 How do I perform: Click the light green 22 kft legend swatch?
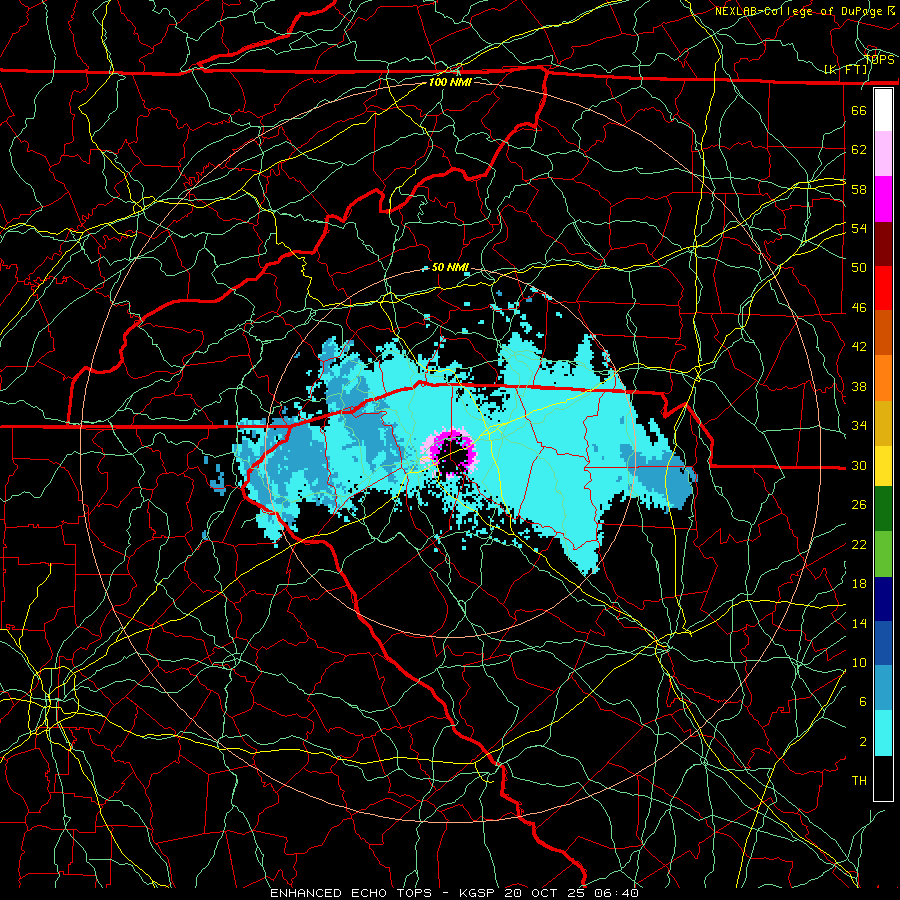point(883,554)
